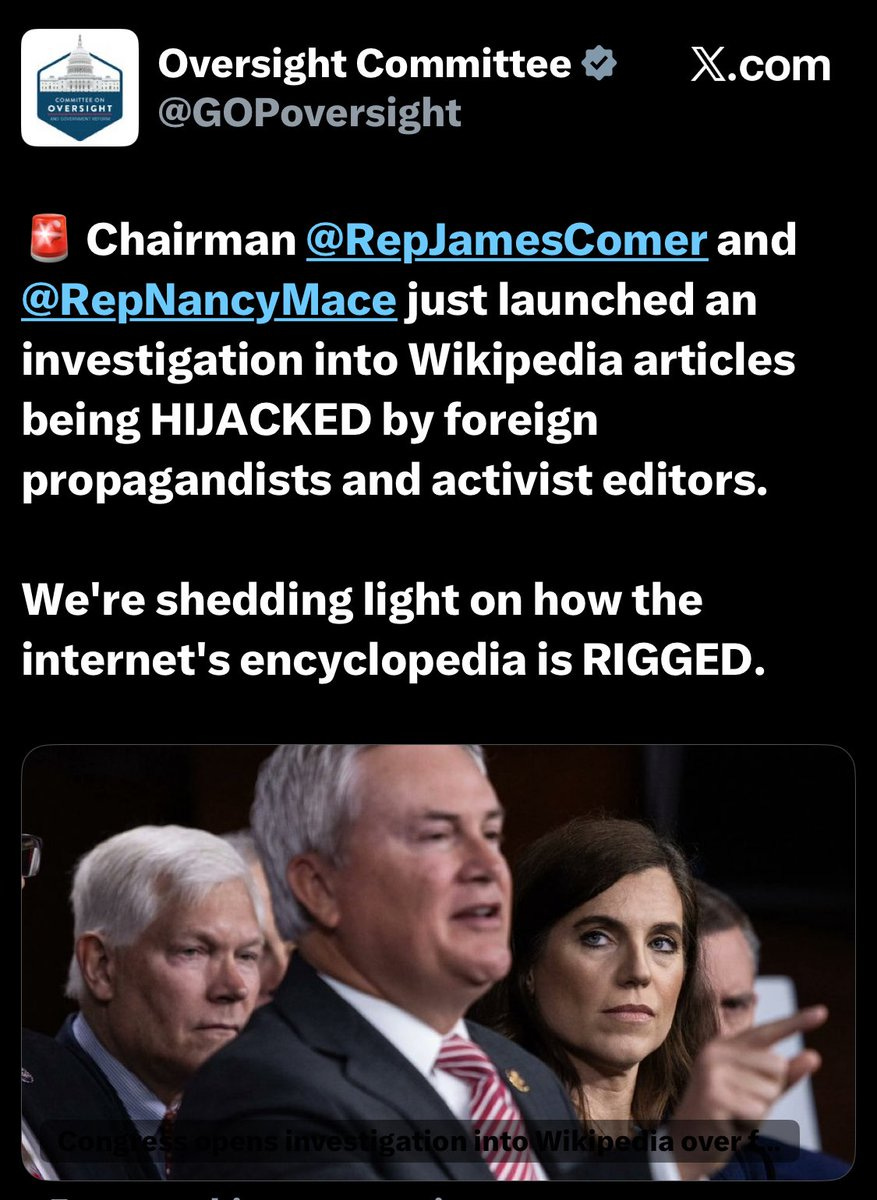The image size is (877, 1200).
Task: Open the @RepJamesComer mention
Action: coord(507,243)
